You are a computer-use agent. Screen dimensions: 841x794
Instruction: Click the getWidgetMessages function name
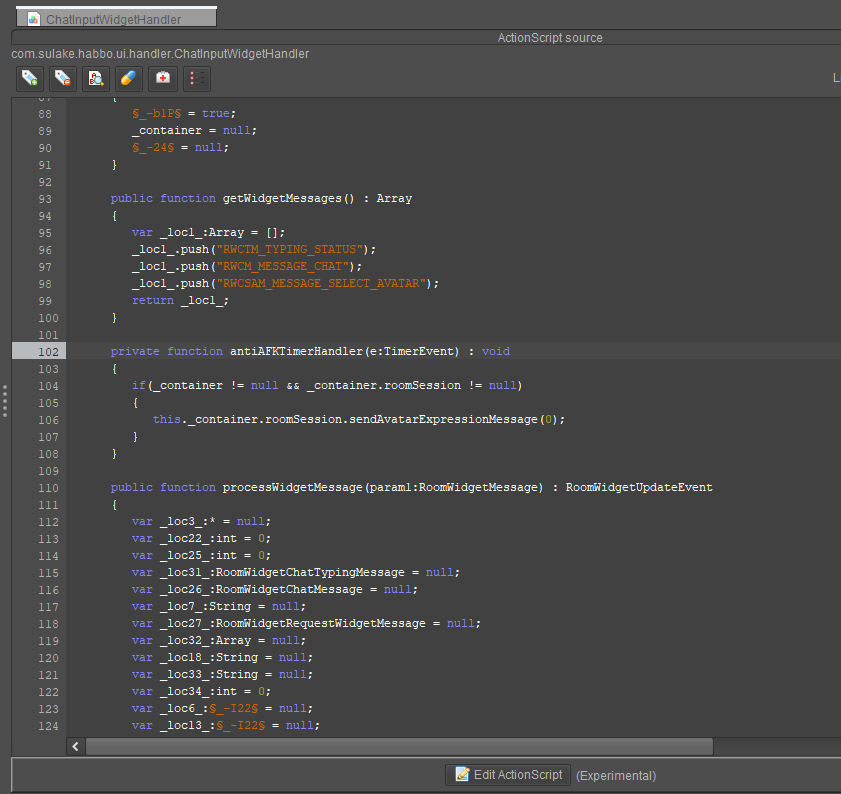click(x=282, y=198)
